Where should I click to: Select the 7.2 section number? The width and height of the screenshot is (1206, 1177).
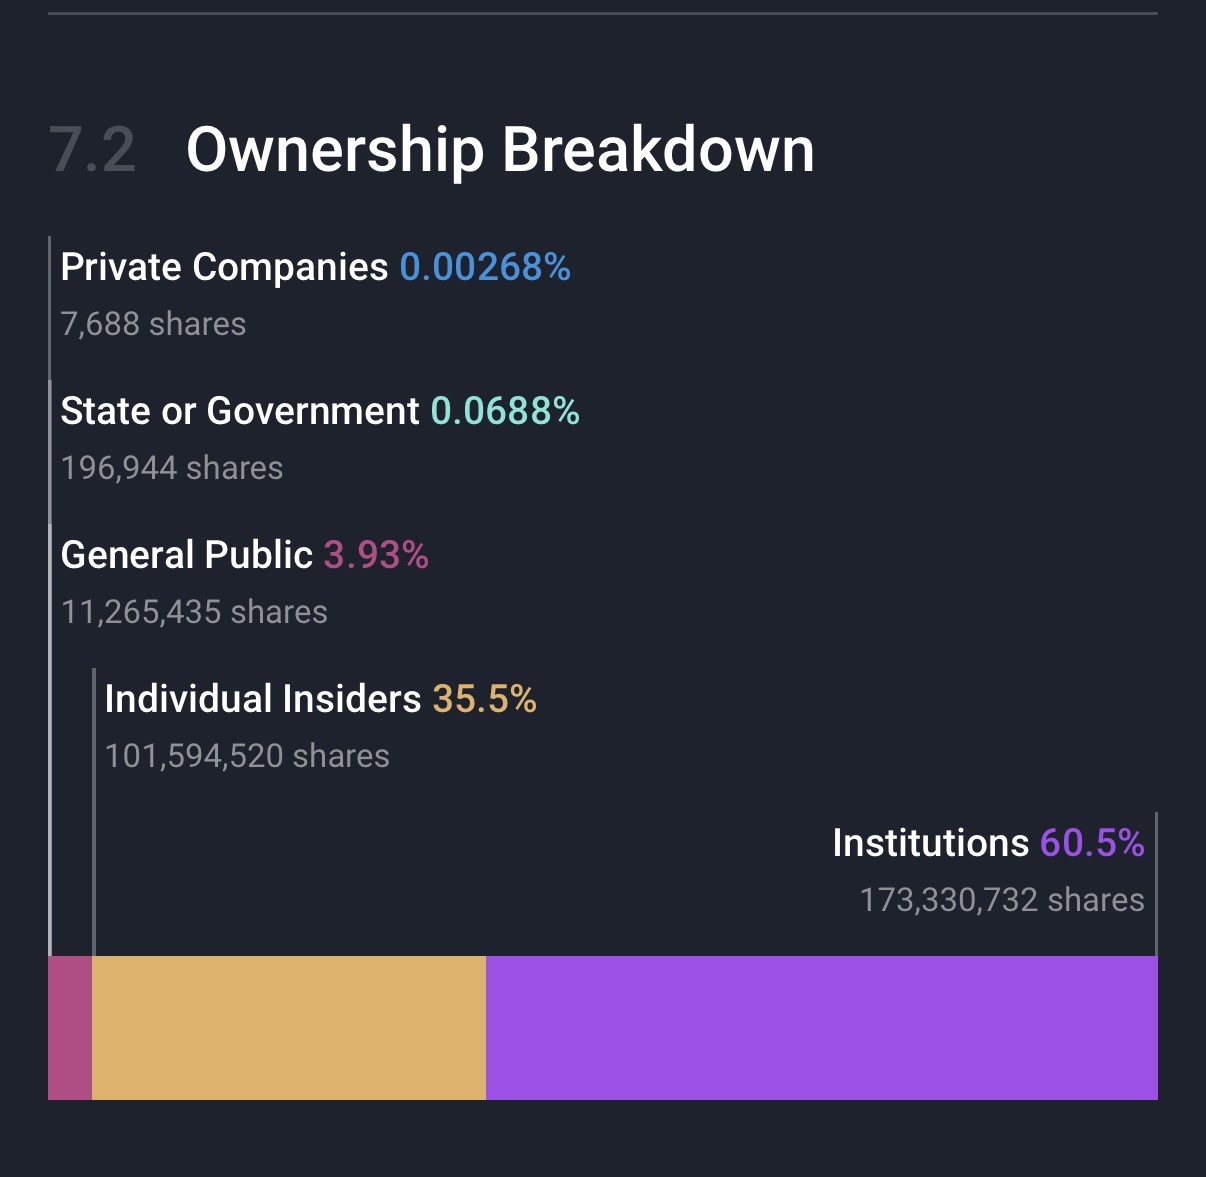(x=93, y=150)
